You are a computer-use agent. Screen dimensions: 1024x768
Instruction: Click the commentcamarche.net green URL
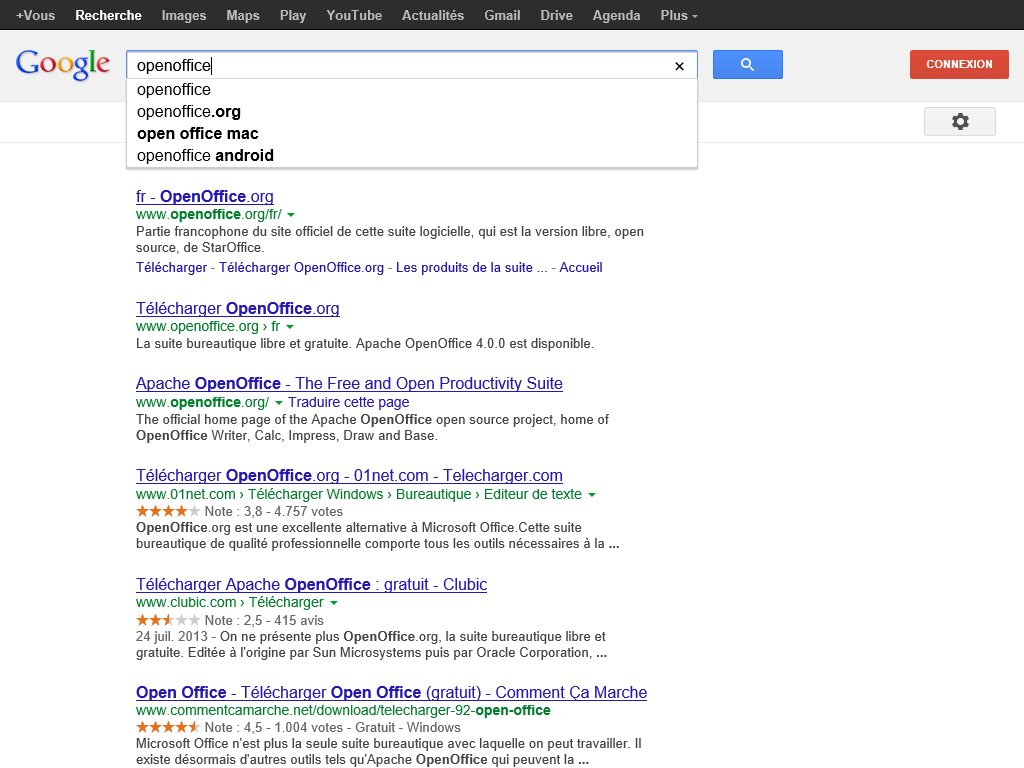click(343, 711)
